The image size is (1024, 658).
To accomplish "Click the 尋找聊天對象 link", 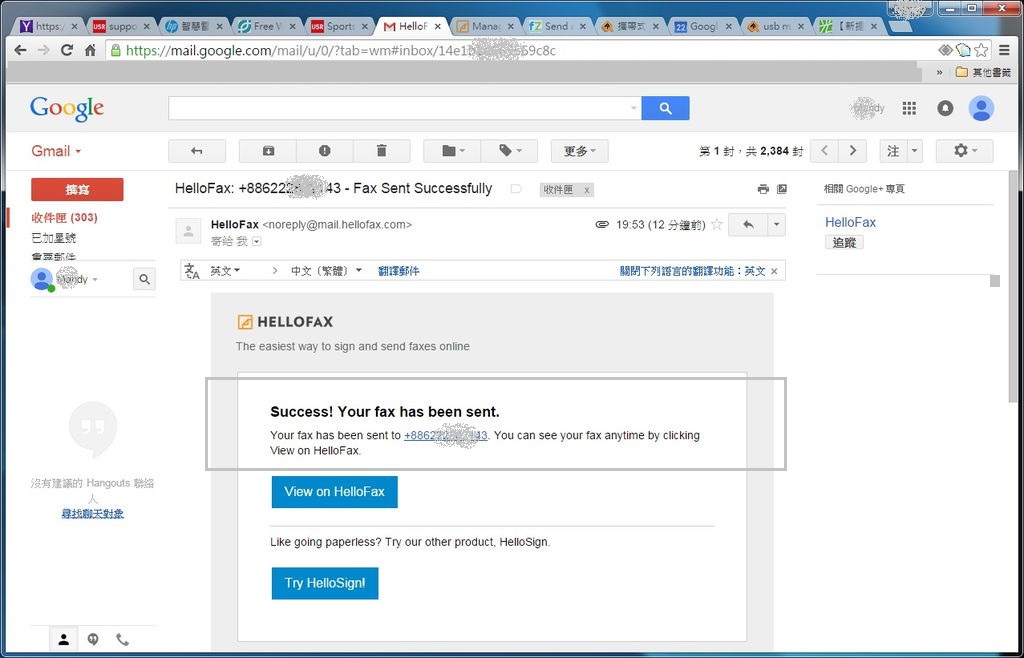I will click(93, 514).
